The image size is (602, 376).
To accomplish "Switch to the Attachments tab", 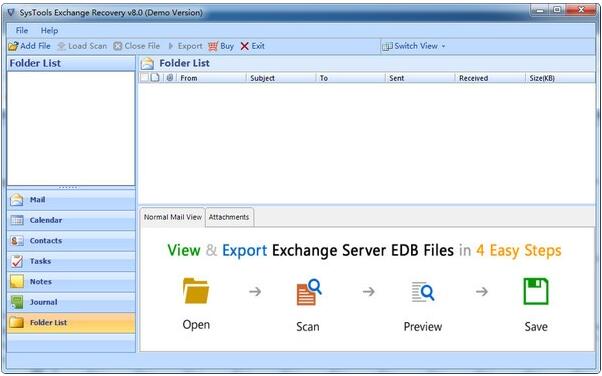I will coord(229,217).
